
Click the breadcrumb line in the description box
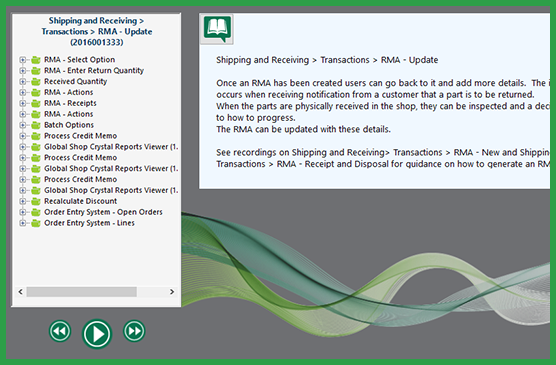click(327, 60)
